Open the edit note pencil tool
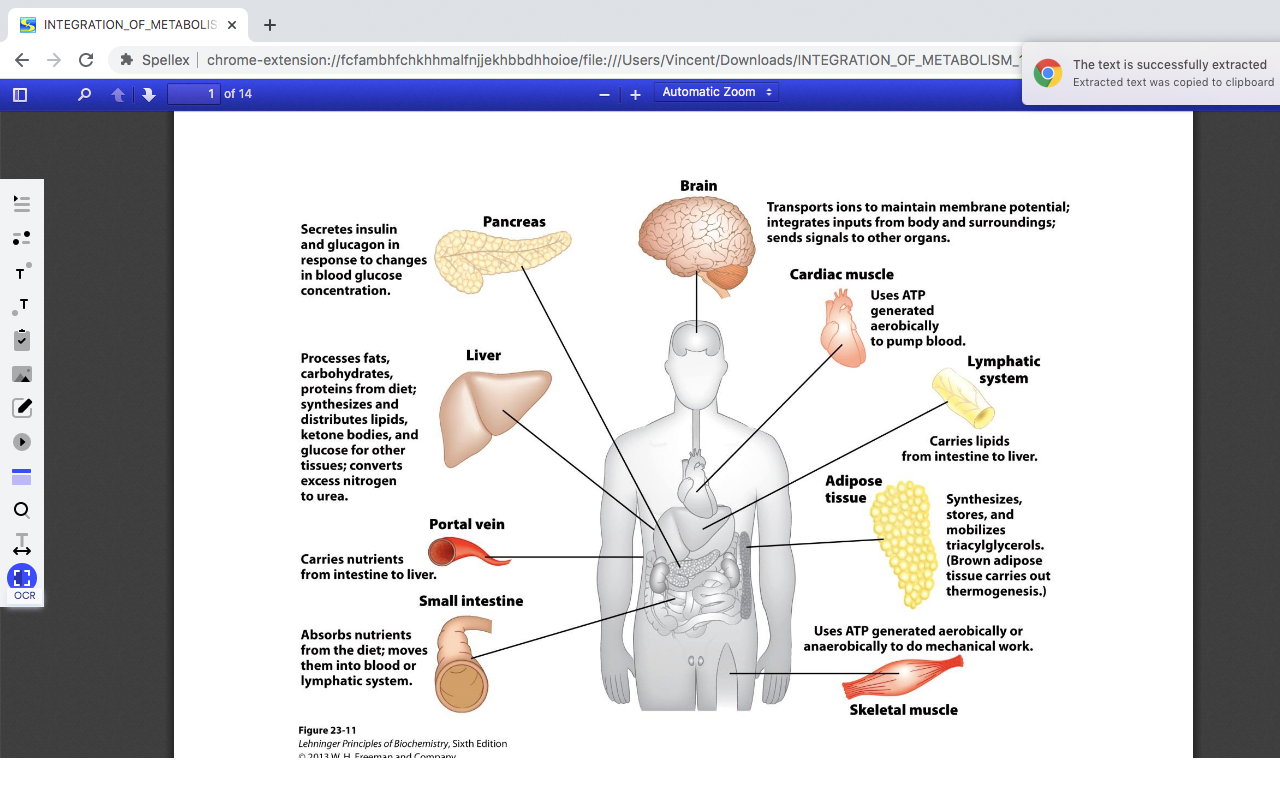Image resolution: width=1280 pixels, height=800 pixels. point(22,408)
